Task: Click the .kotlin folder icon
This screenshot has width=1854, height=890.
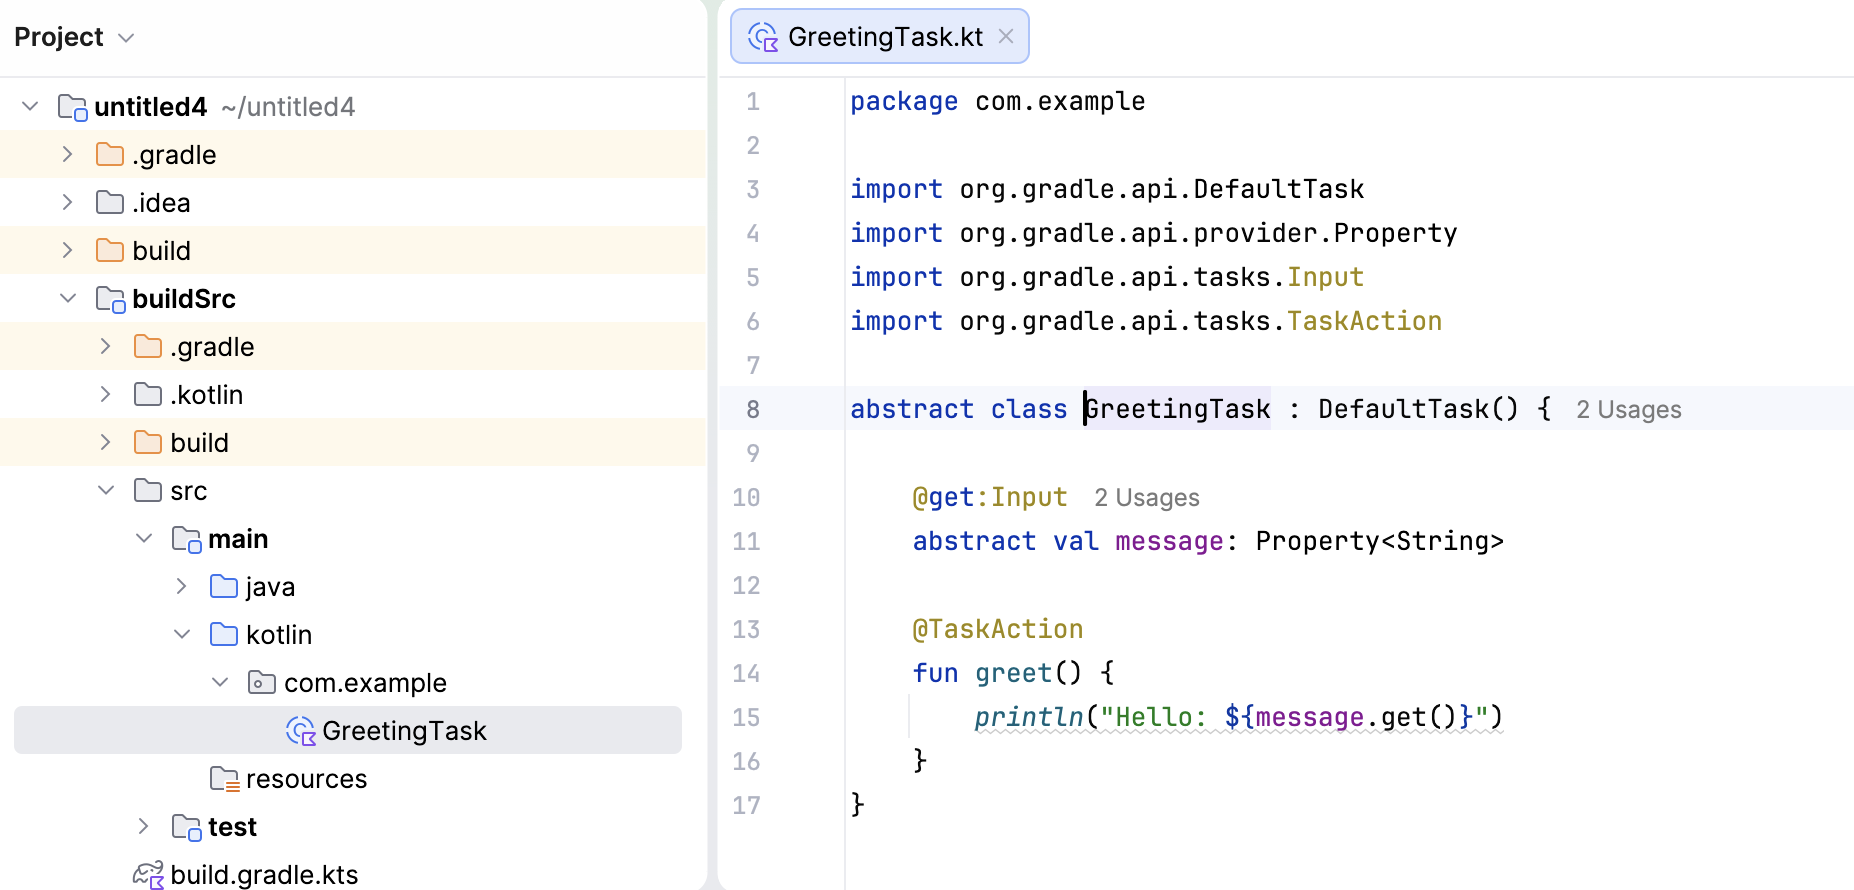Action: click(x=148, y=394)
